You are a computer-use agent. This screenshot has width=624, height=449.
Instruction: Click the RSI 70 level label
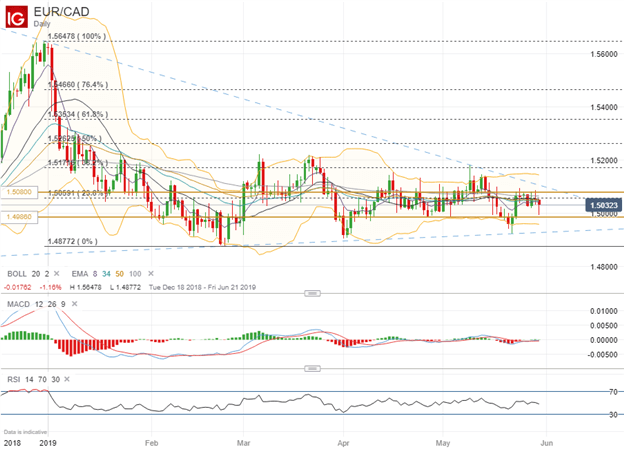pos(613,392)
